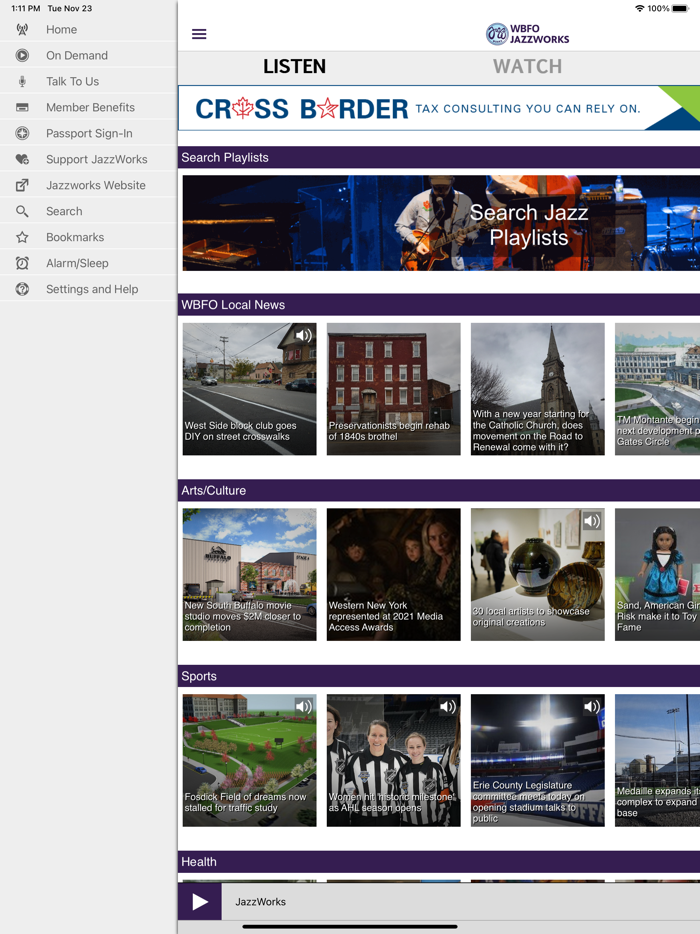The width and height of the screenshot is (700, 934).
Task: Click the Home antenna icon in sidebar
Action: coord(22,30)
